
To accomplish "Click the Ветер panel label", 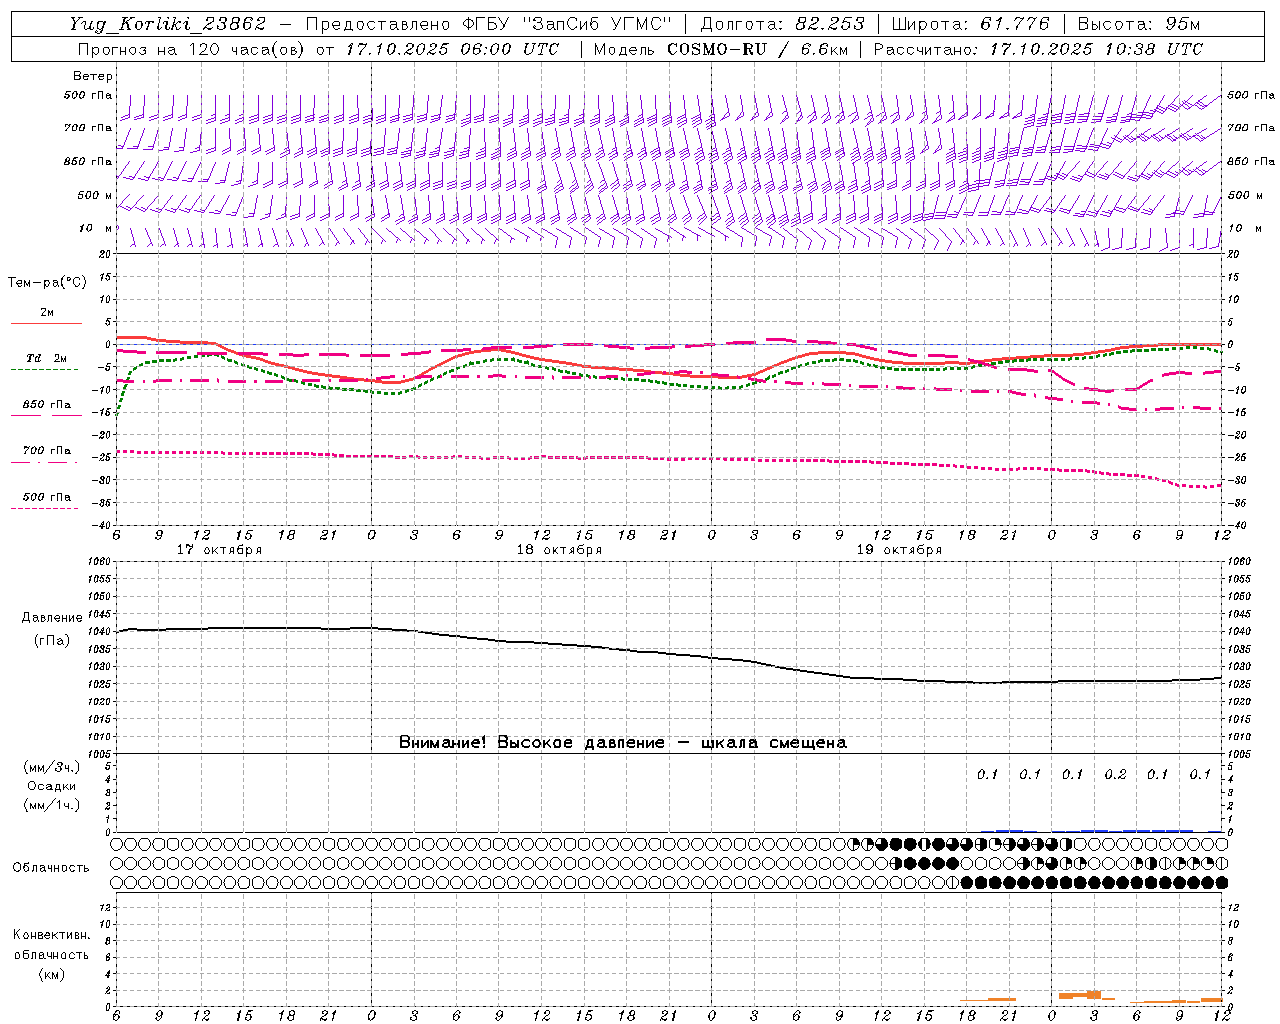I will point(93,76).
